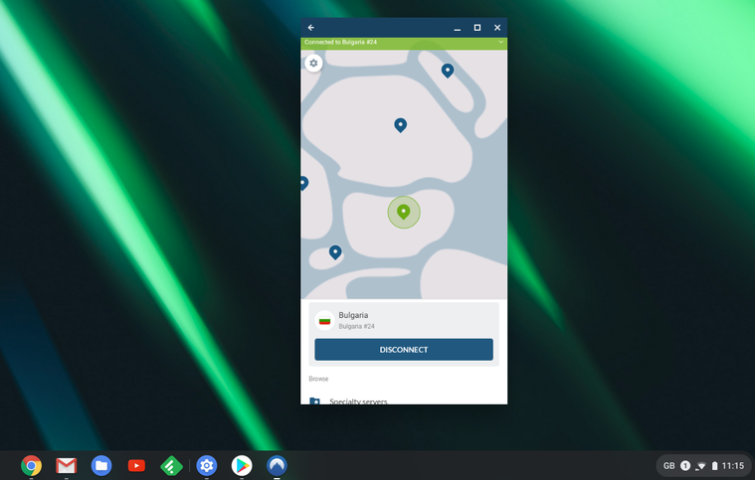
Task: Select the map pin above the Bulgaria pin
Action: click(400, 125)
